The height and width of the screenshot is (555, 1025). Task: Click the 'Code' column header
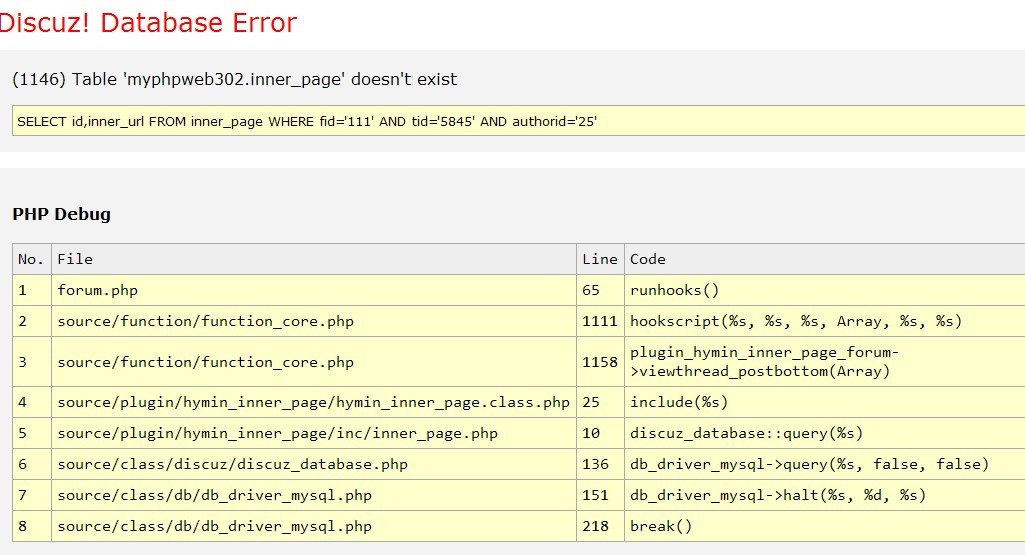coord(825,259)
